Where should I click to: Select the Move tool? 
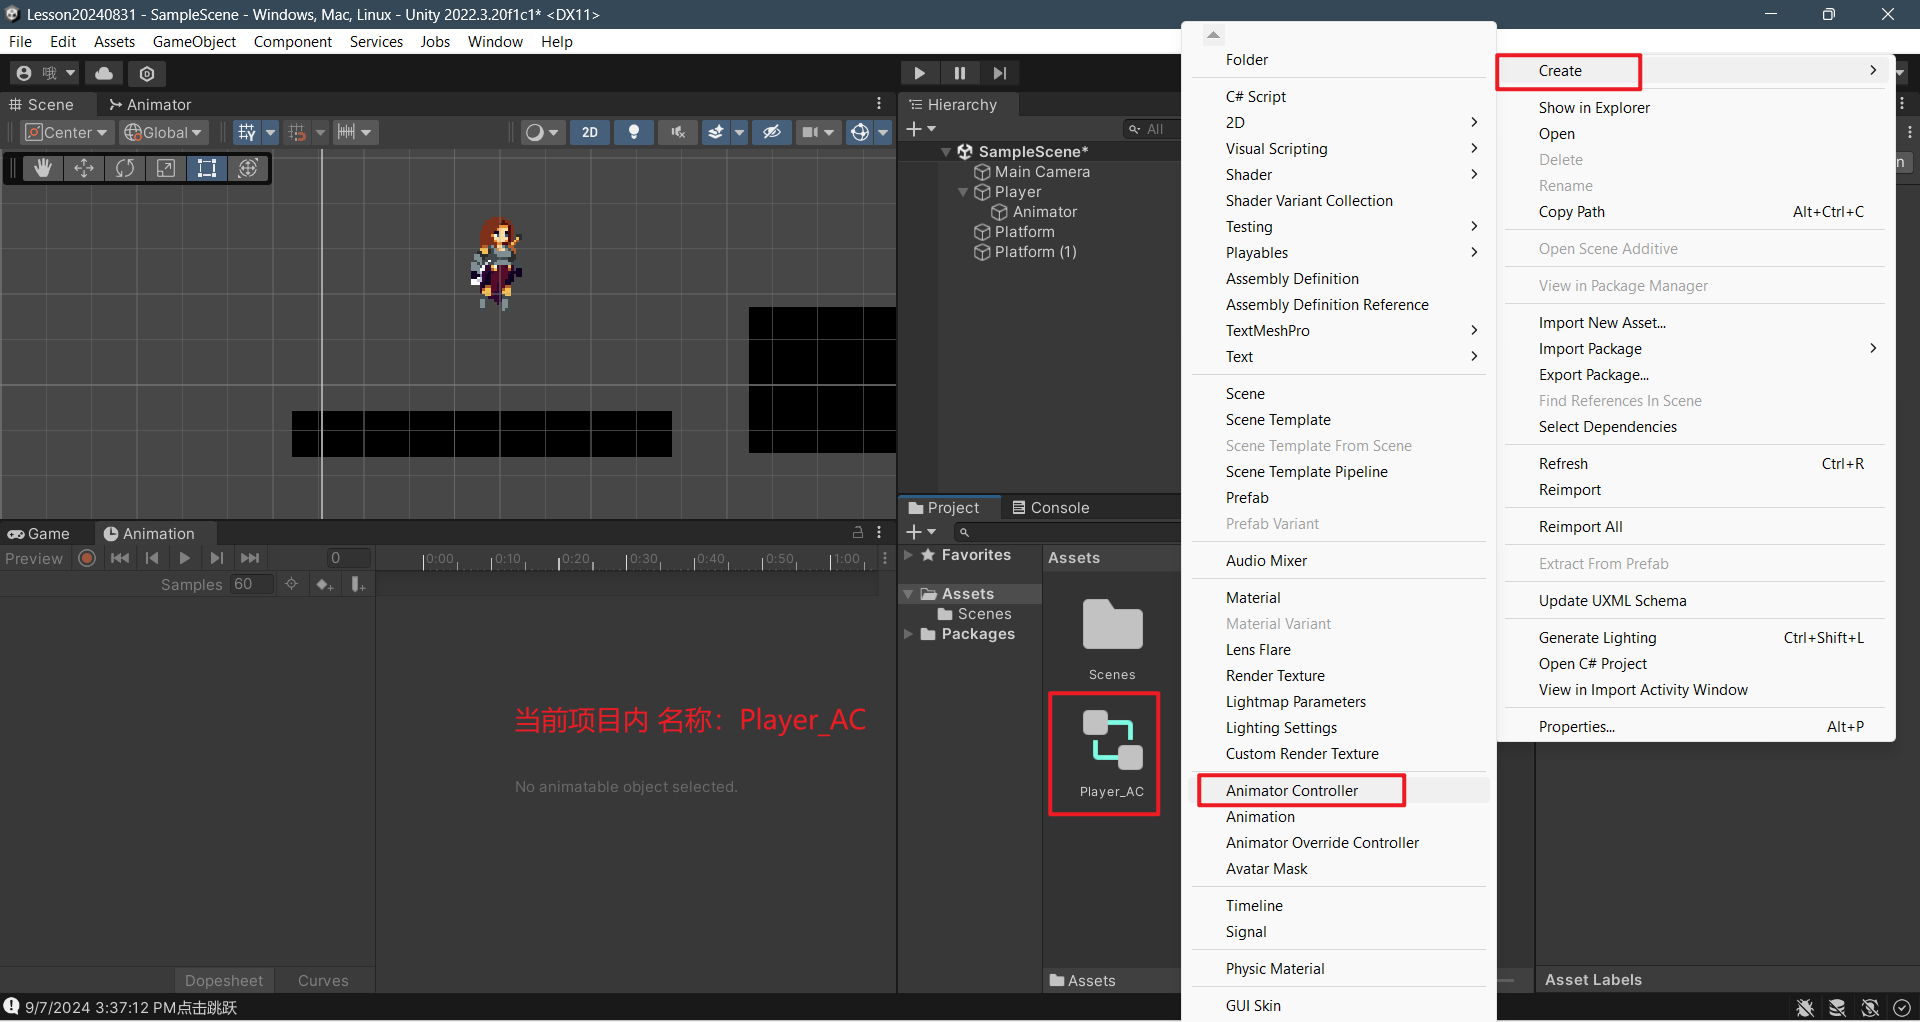(84, 168)
